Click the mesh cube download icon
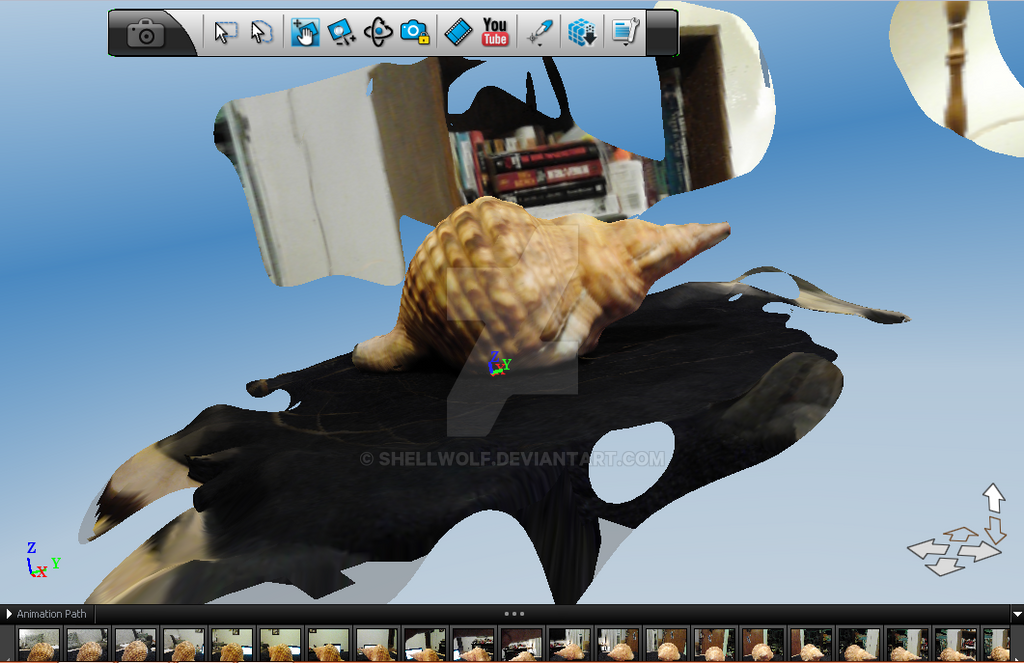 (x=582, y=32)
